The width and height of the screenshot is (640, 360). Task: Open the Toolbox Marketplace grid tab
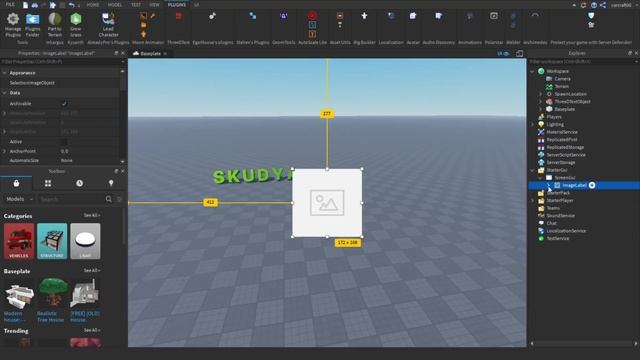tap(48, 183)
